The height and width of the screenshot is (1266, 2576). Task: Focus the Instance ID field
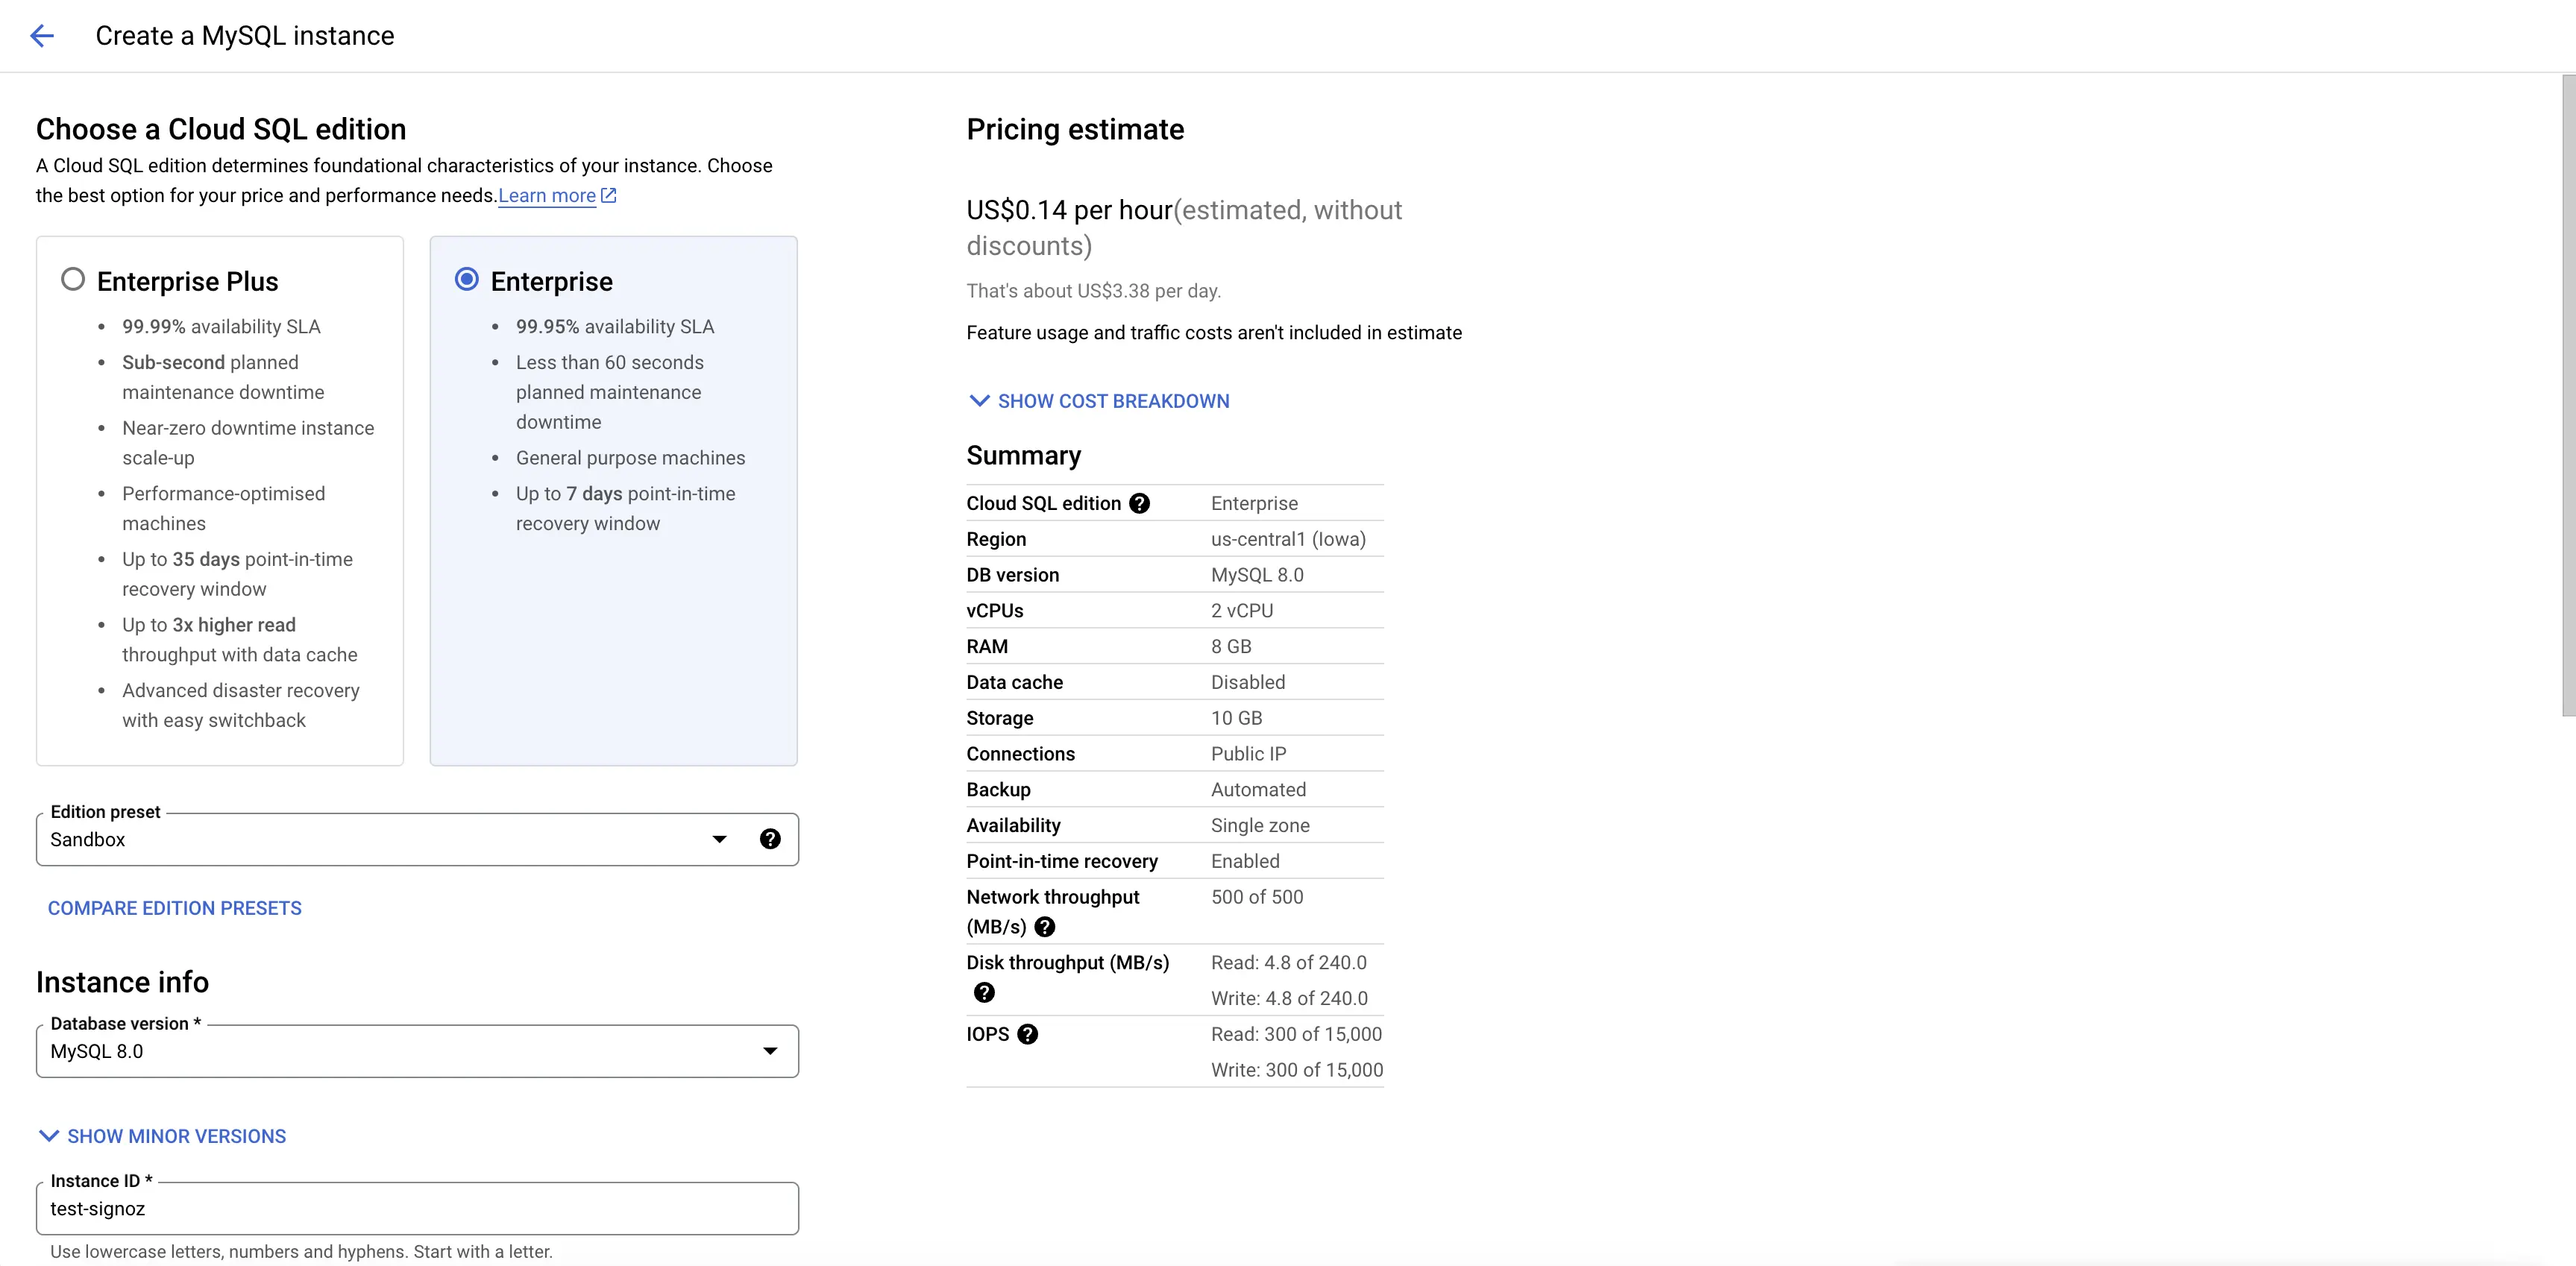pos(417,1208)
